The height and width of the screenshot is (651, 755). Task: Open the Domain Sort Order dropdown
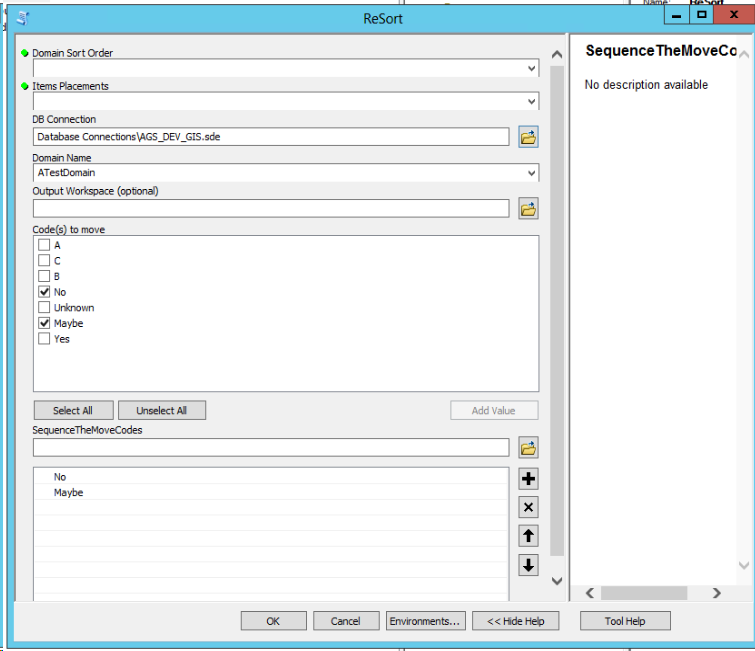531,68
